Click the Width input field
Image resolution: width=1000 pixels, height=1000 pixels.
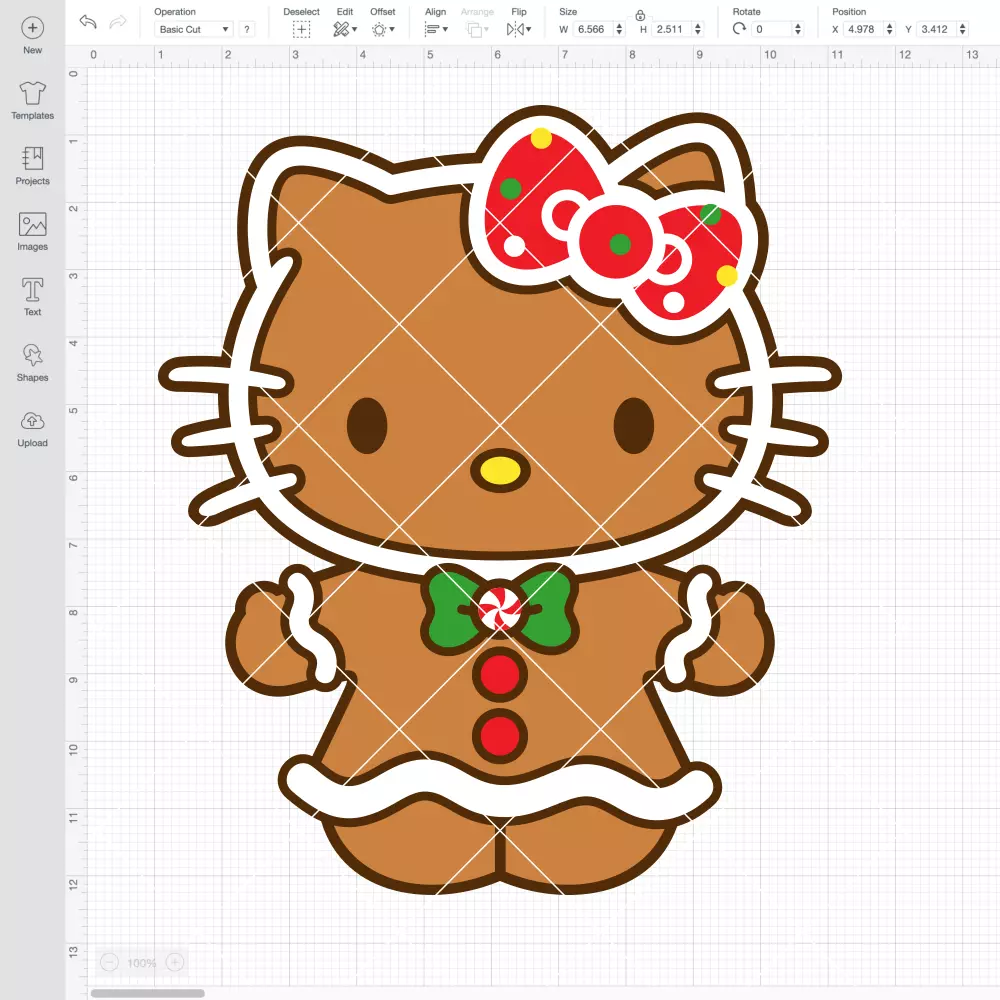592,29
